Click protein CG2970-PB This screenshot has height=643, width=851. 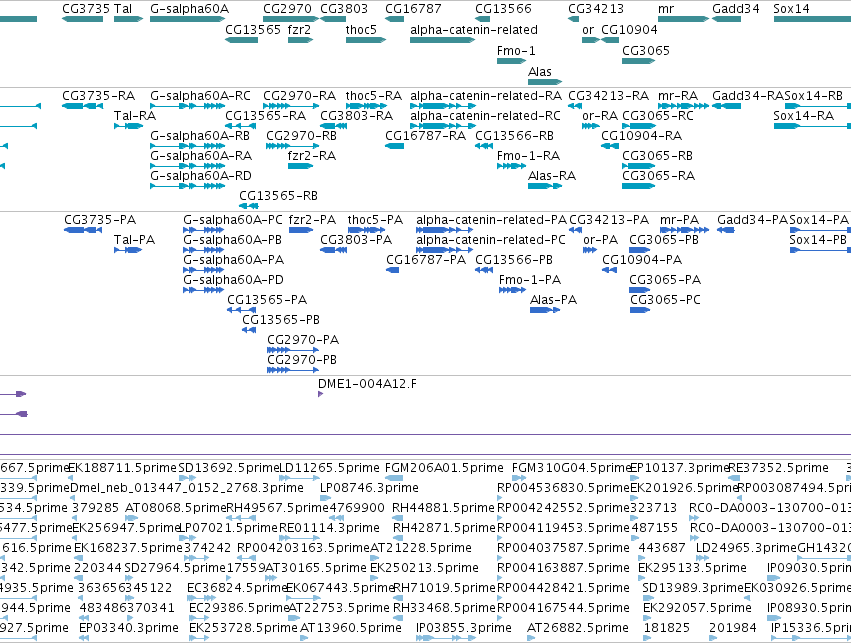pyautogui.click(x=302, y=360)
